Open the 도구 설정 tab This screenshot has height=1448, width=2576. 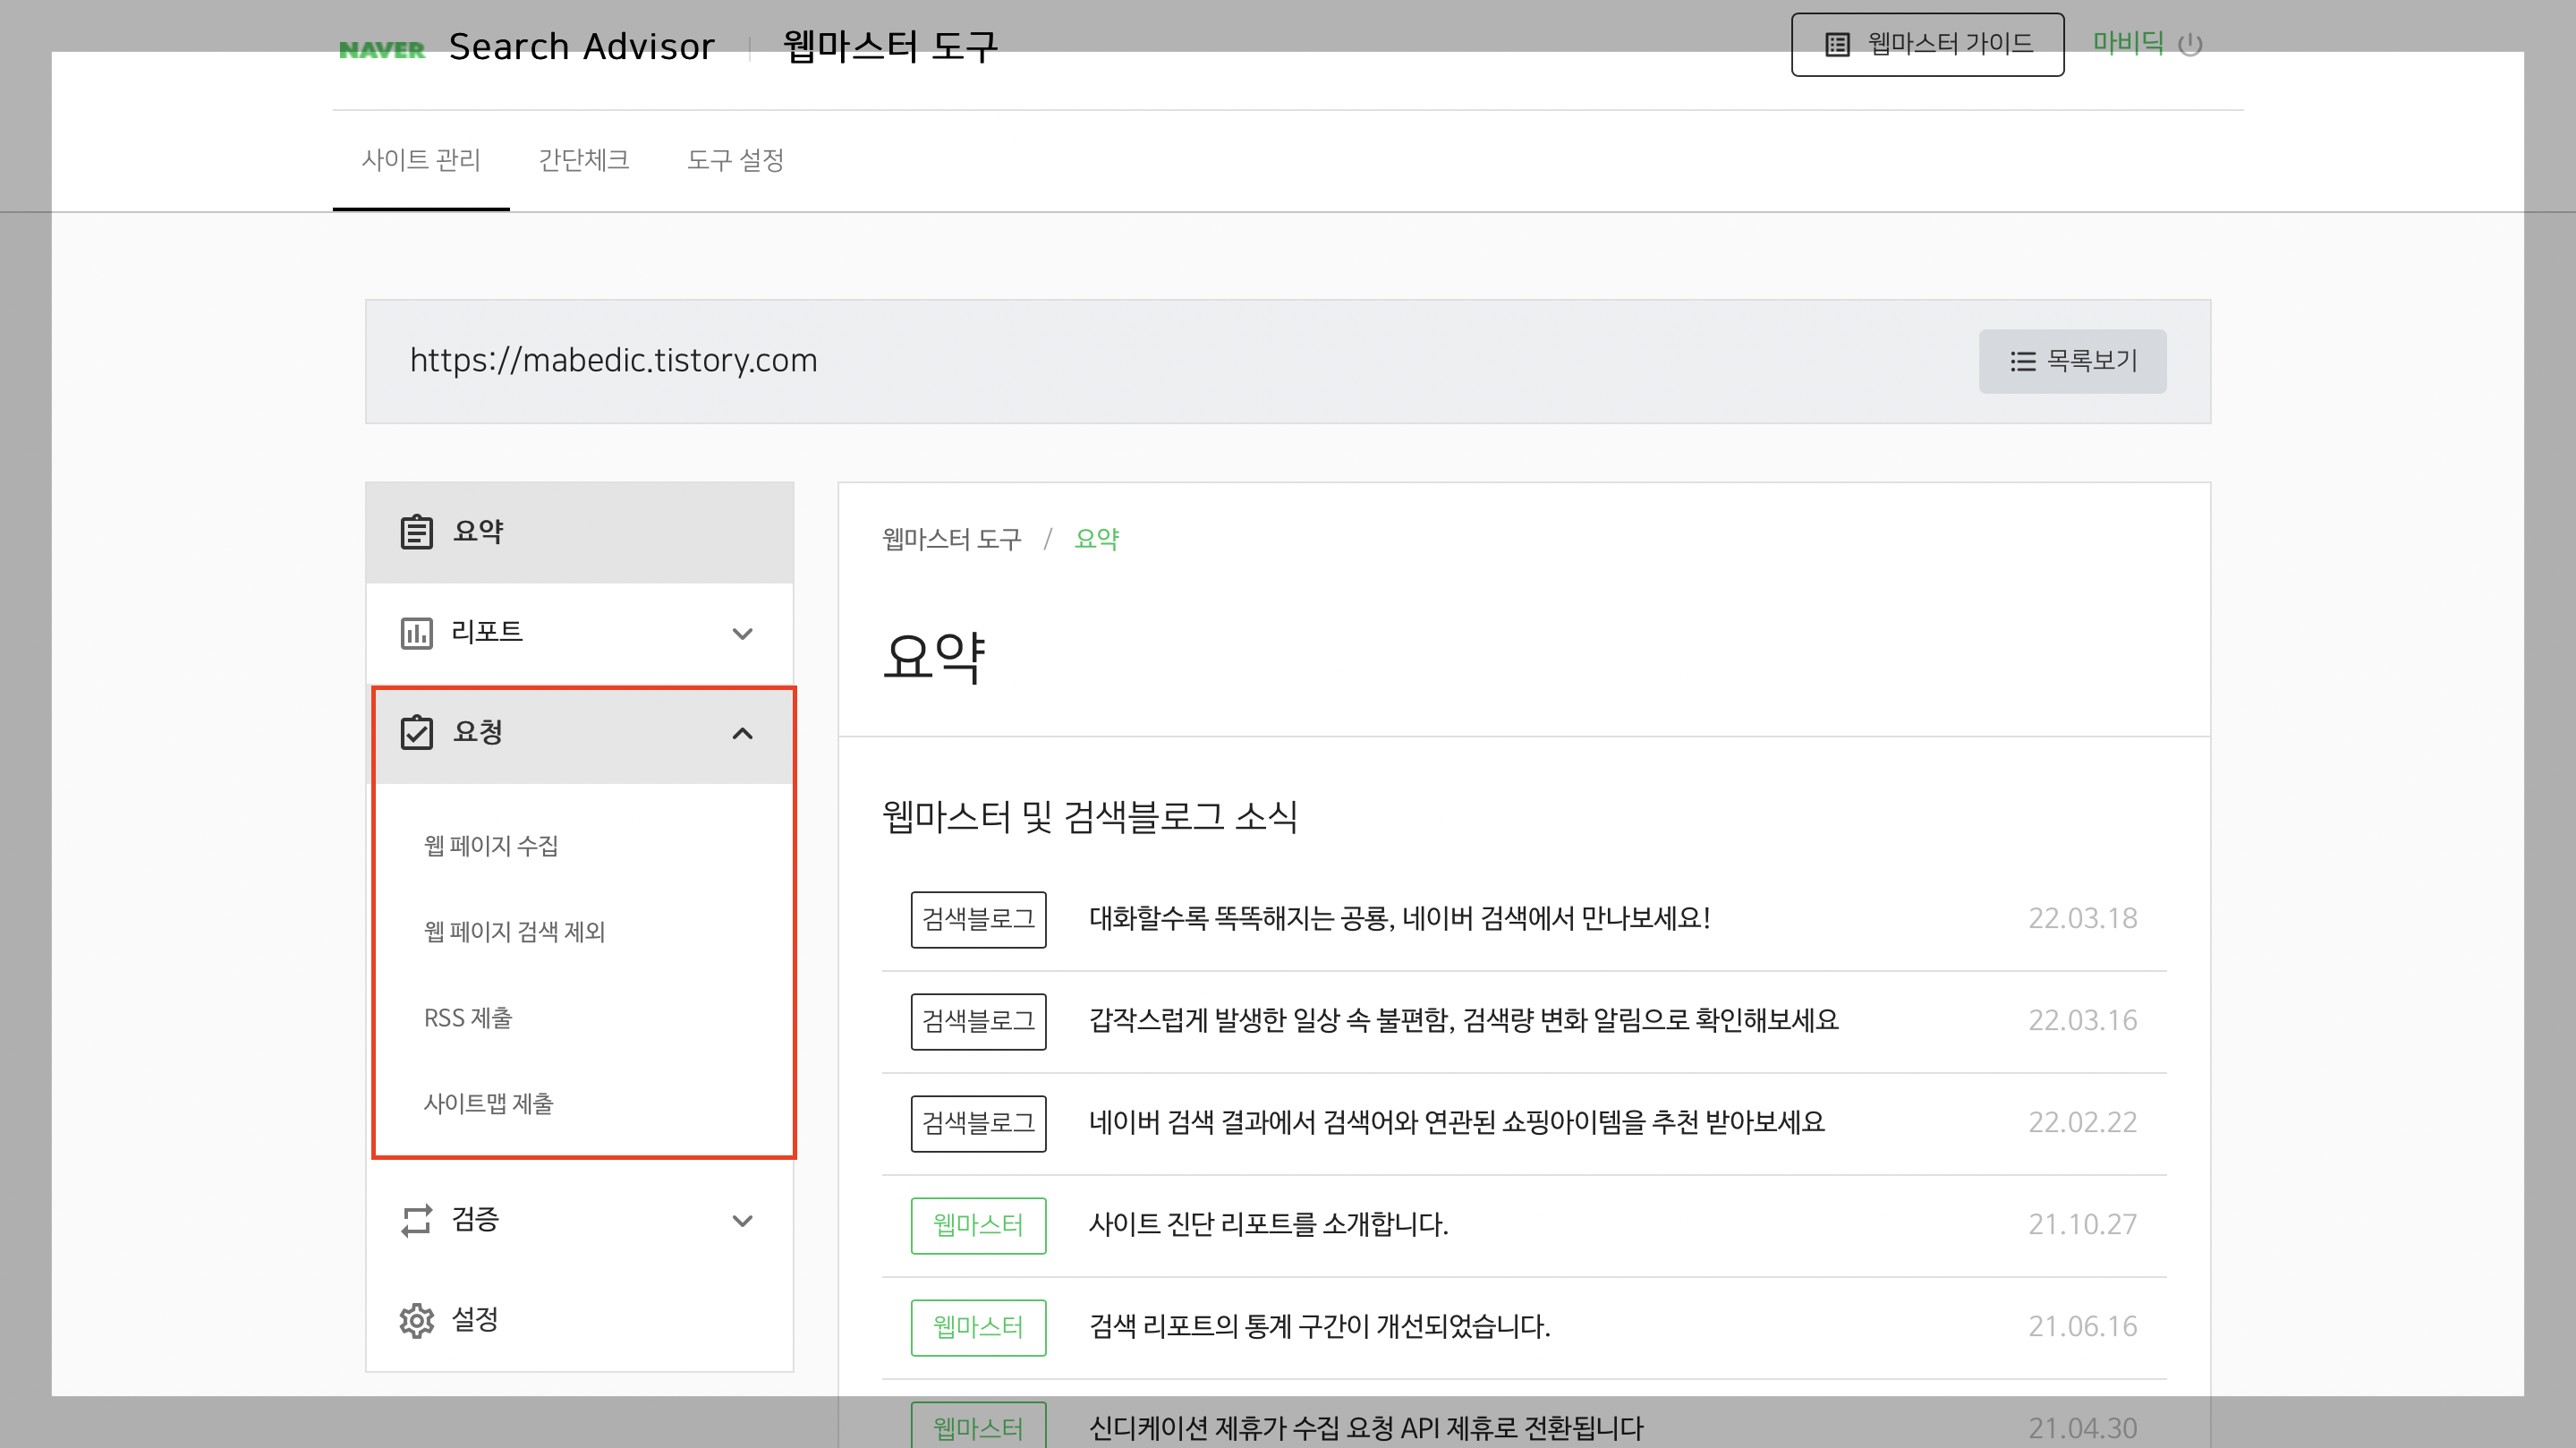coord(735,160)
